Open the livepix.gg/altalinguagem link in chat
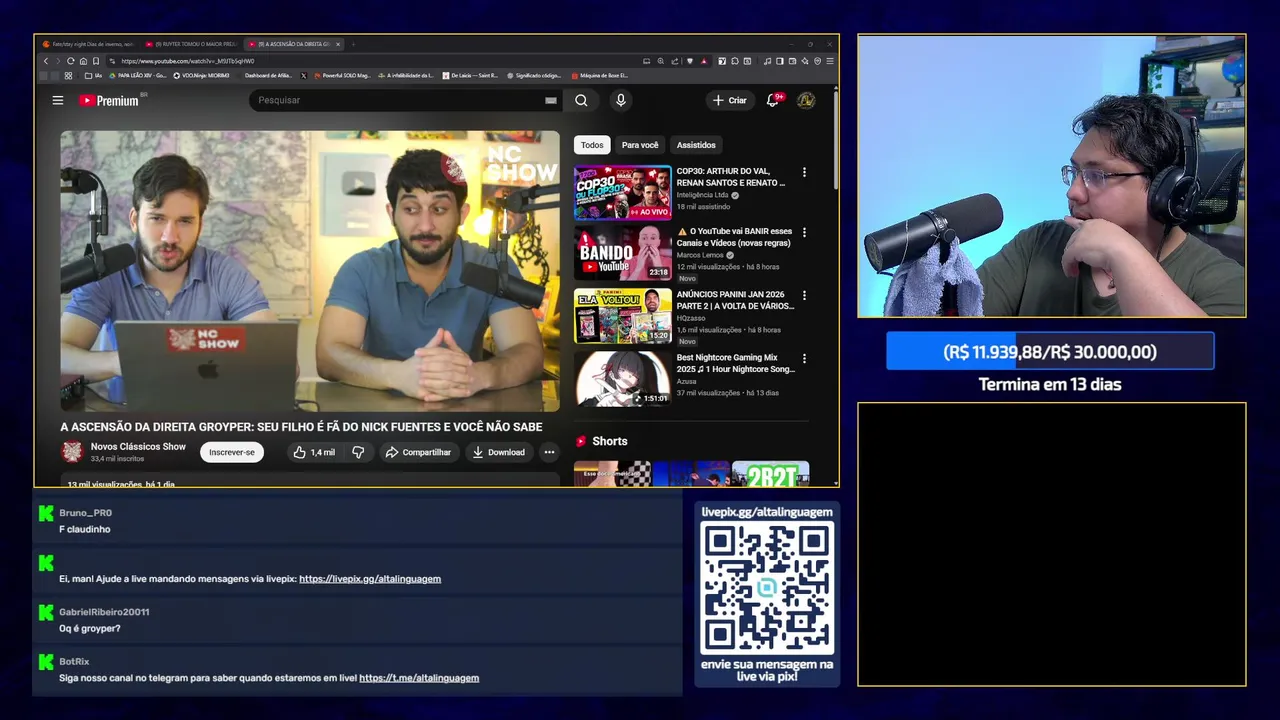This screenshot has width=1280, height=720. click(x=370, y=579)
